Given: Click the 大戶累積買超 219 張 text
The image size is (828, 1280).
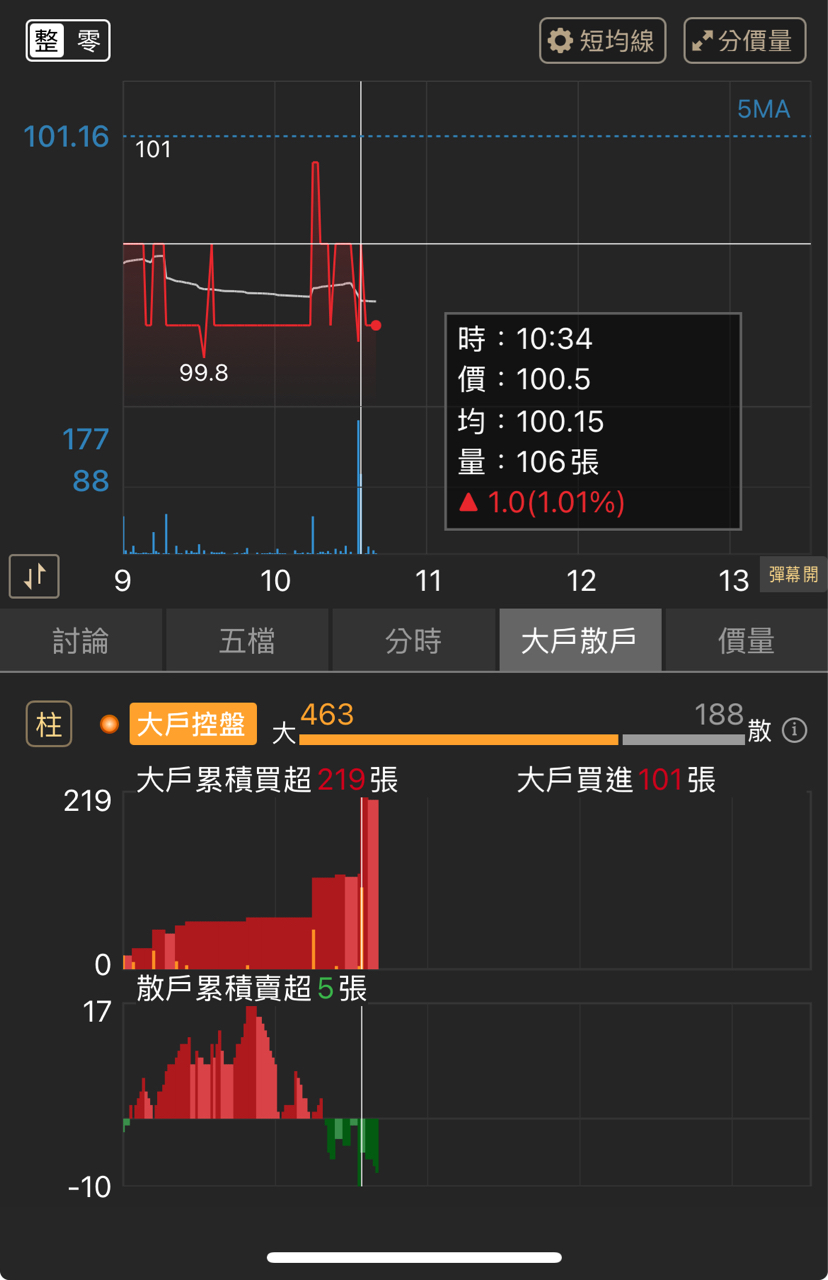Looking at the screenshot, I should click(267, 780).
